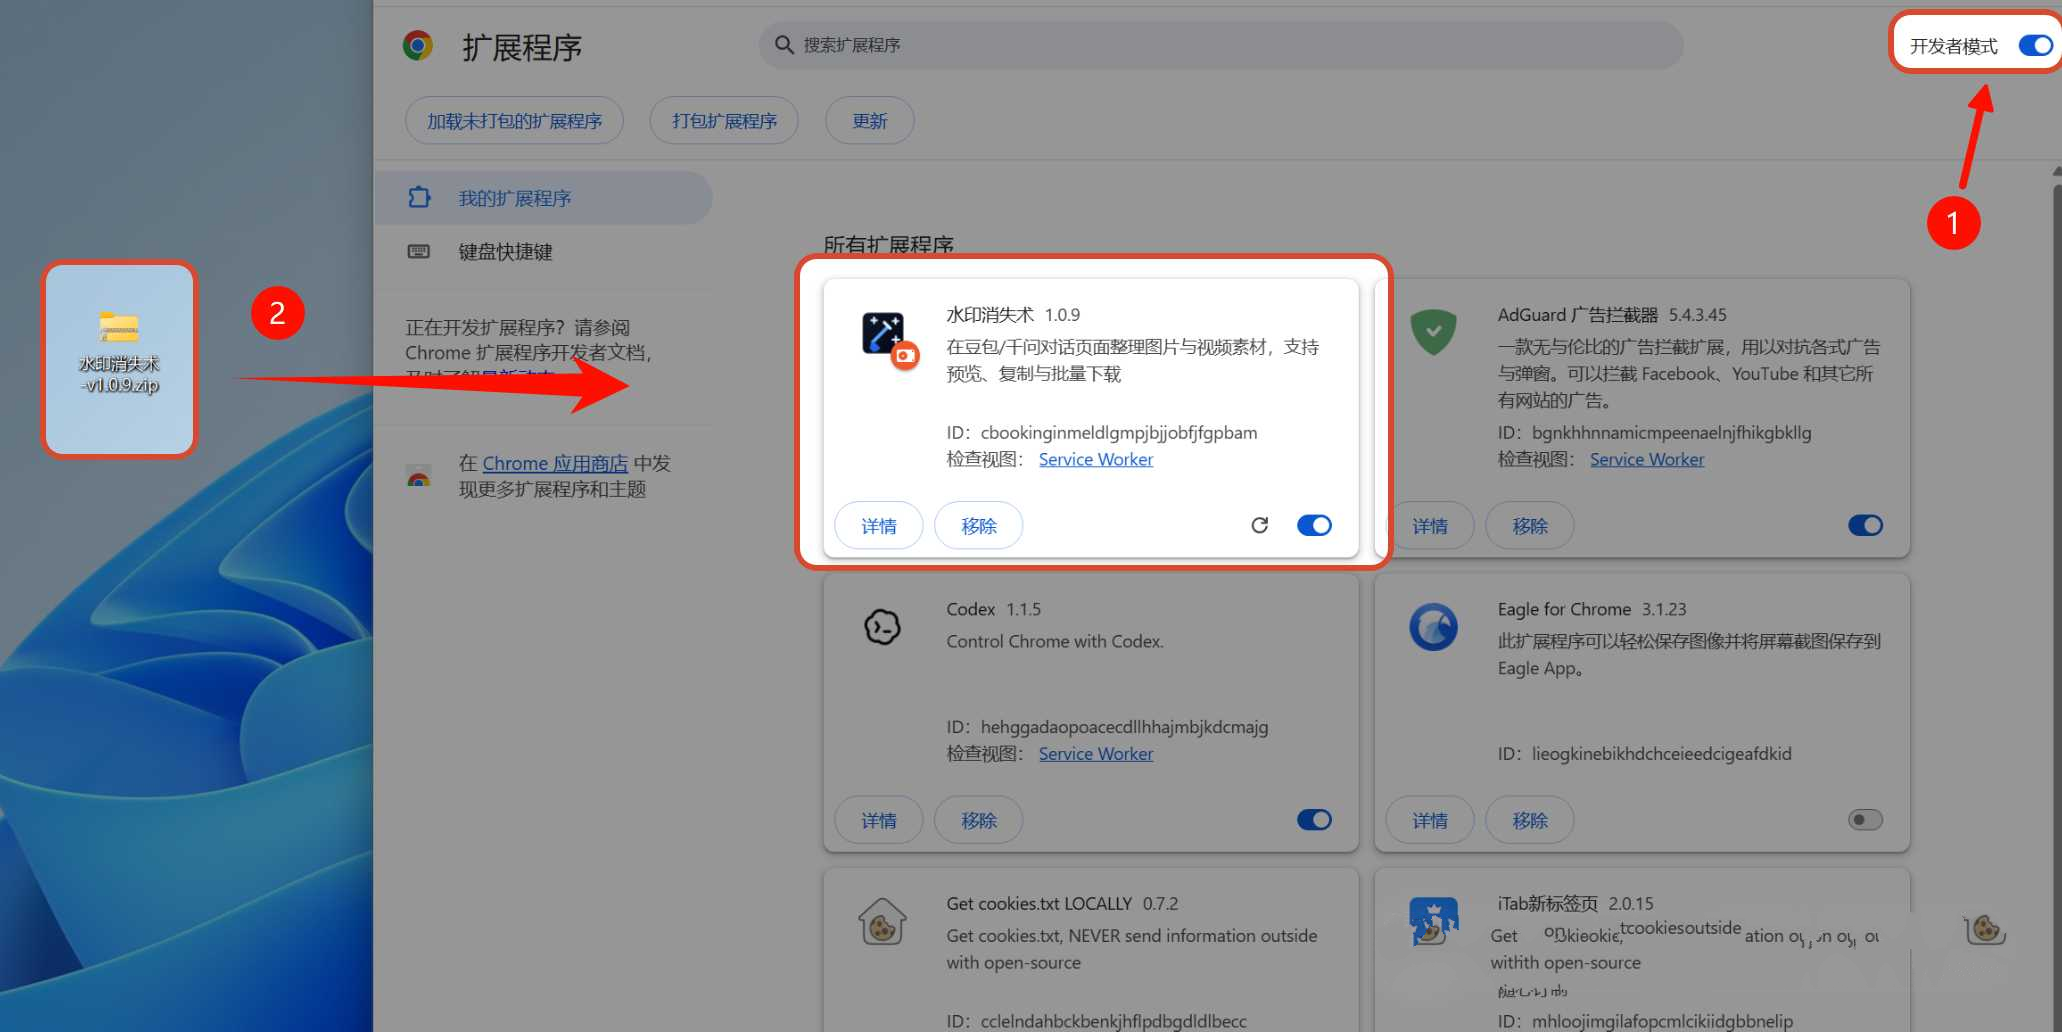Click the 'Control Chrome with Codex.' description

pyautogui.click(x=1055, y=641)
